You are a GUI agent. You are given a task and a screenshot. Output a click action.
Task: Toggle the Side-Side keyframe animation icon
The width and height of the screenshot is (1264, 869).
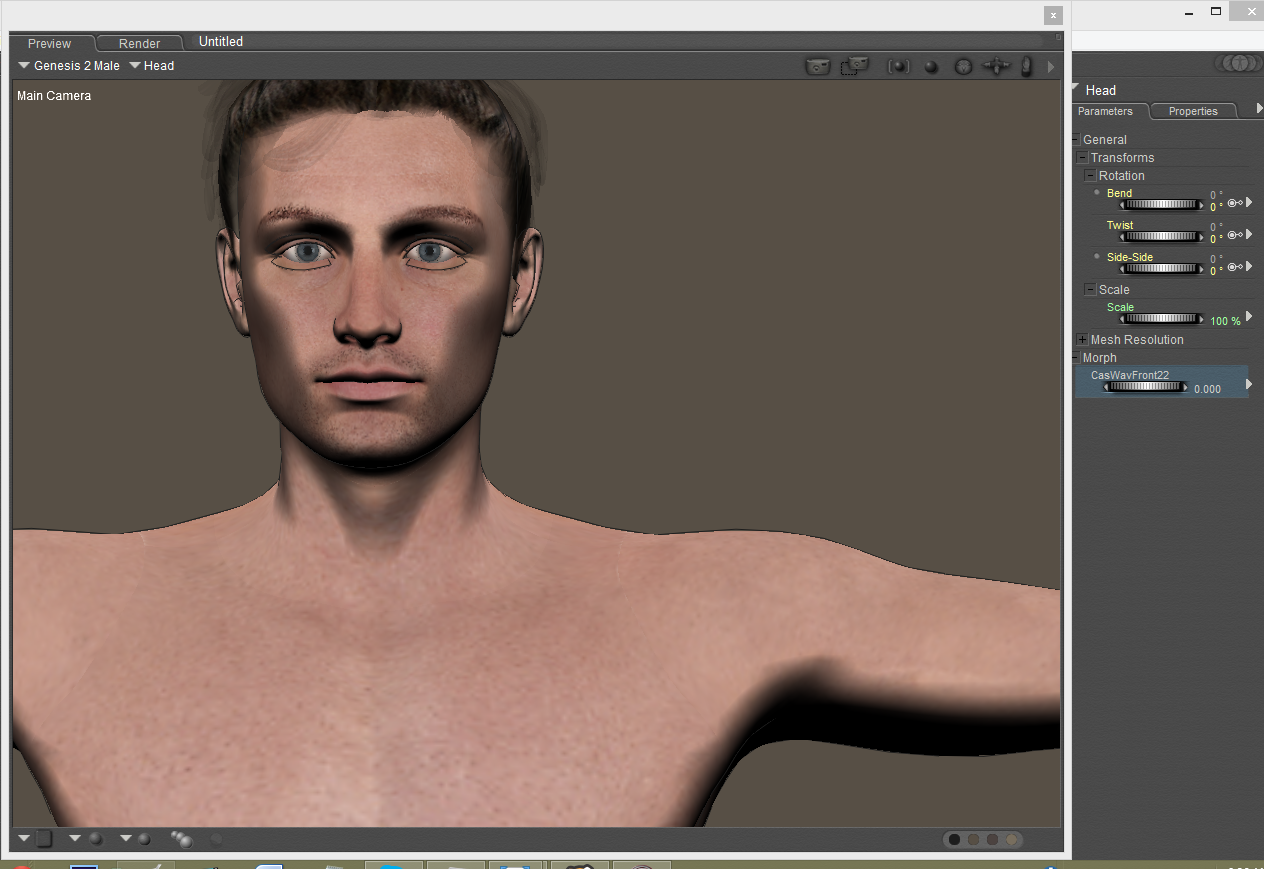[x=1235, y=267]
